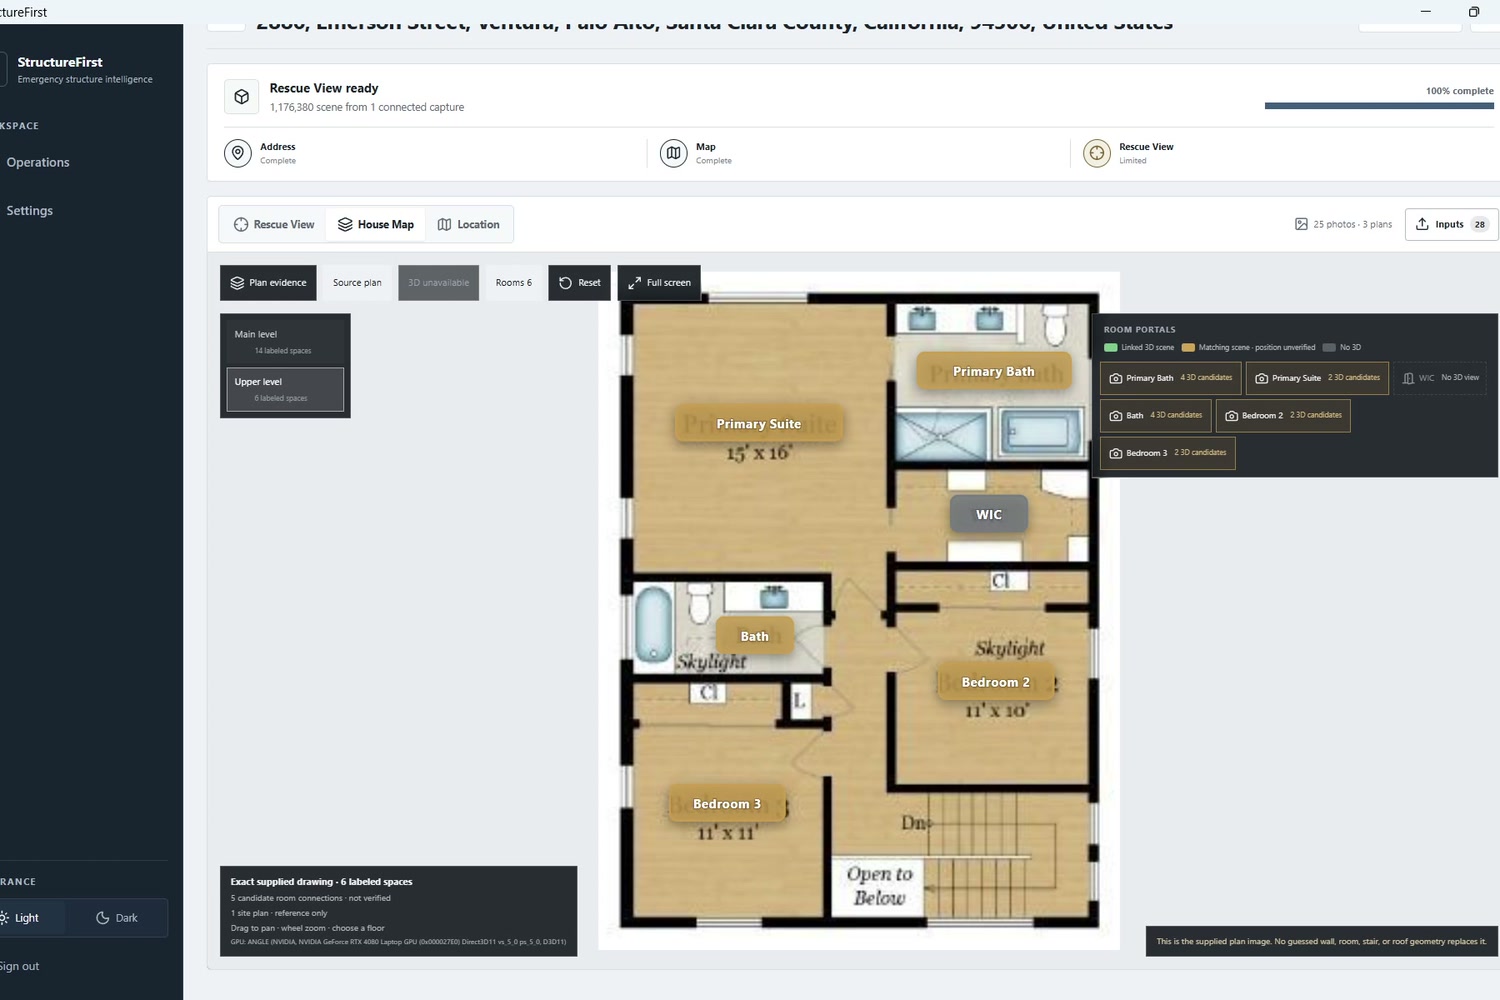1500x1000 pixels.
Task: Click the Bedroom 2 label on floor plan
Action: (x=996, y=682)
